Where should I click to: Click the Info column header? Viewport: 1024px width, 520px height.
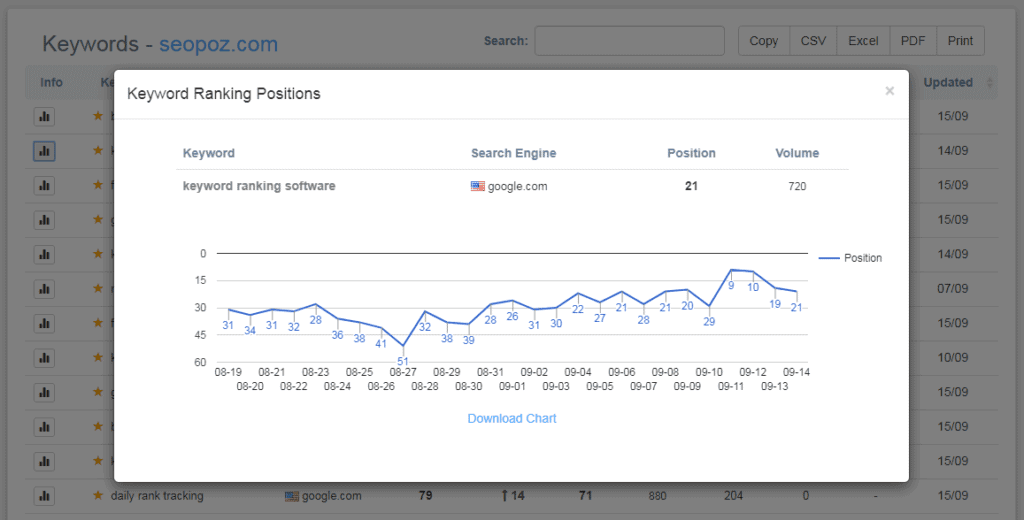[52, 82]
